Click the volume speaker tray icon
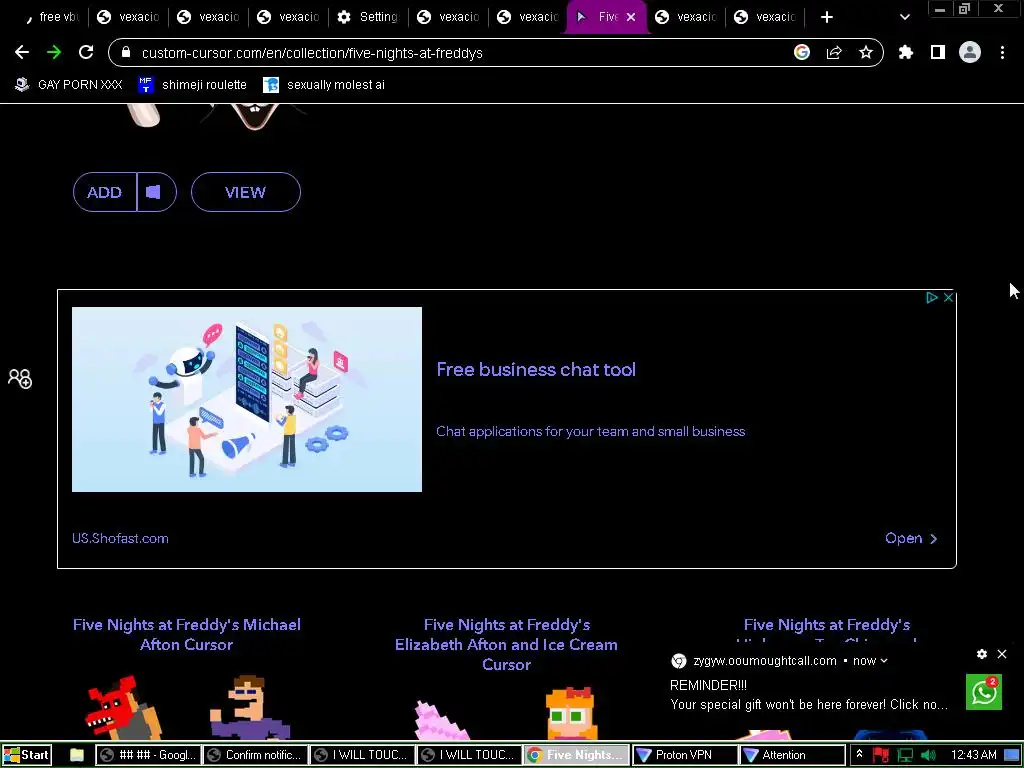Screen dimensions: 1024x768 point(927,755)
